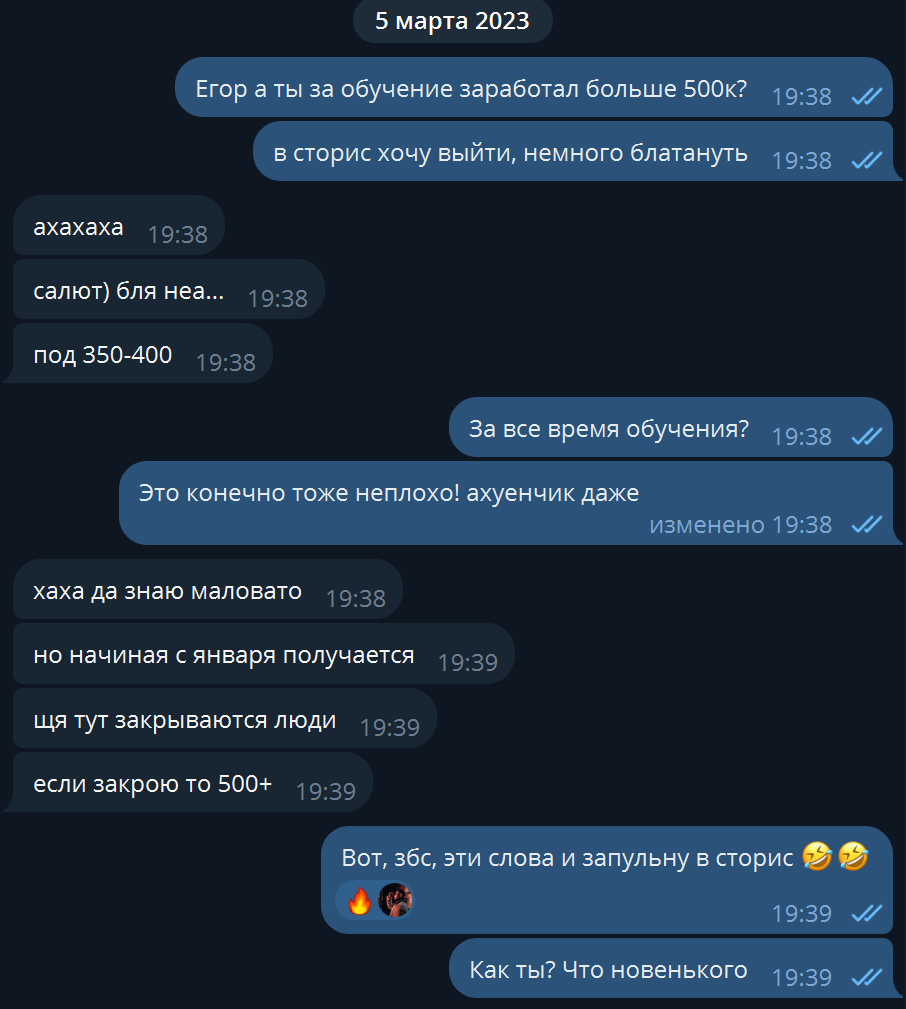Image resolution: width=906 pixels, height=1009 pixels.
Task: Click read checkmarks on the 500к question message
Action: pyautogui.click(x=867, y=97)
